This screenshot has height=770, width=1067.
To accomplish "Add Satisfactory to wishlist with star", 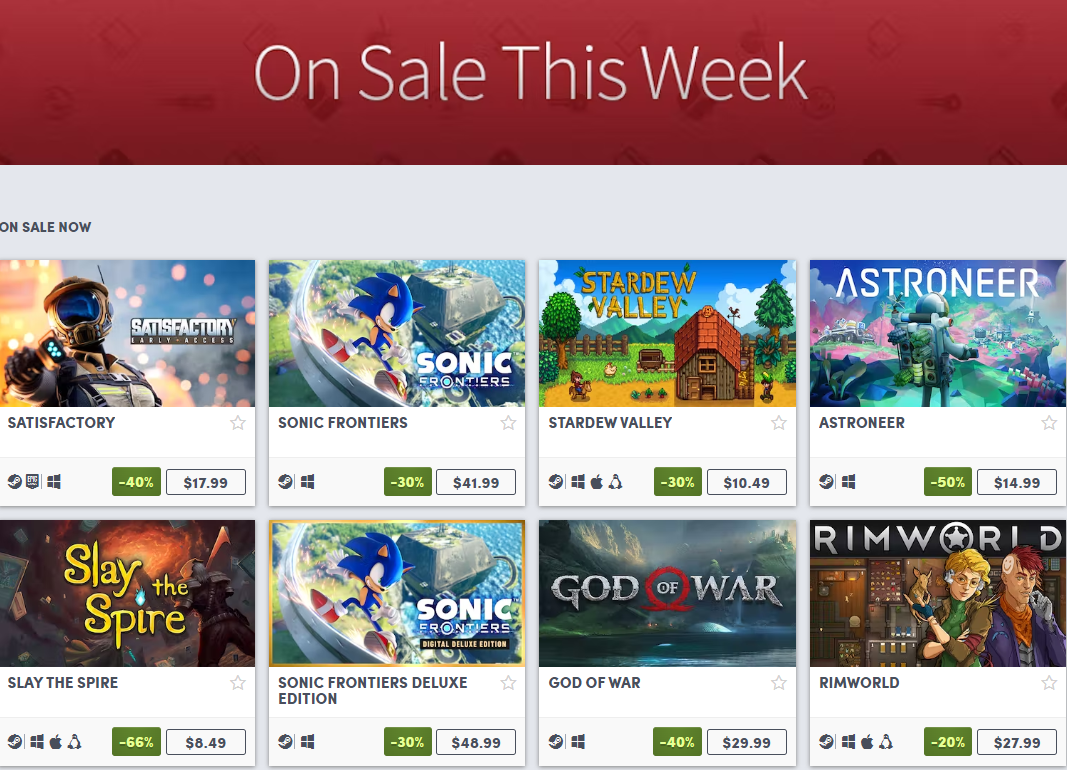I will click(x=237, y=423).
